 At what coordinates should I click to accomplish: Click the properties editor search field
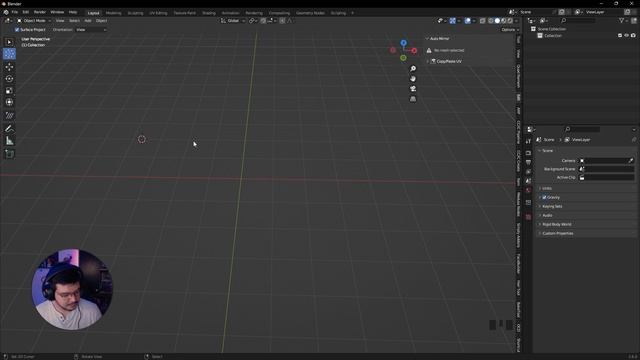582,129
